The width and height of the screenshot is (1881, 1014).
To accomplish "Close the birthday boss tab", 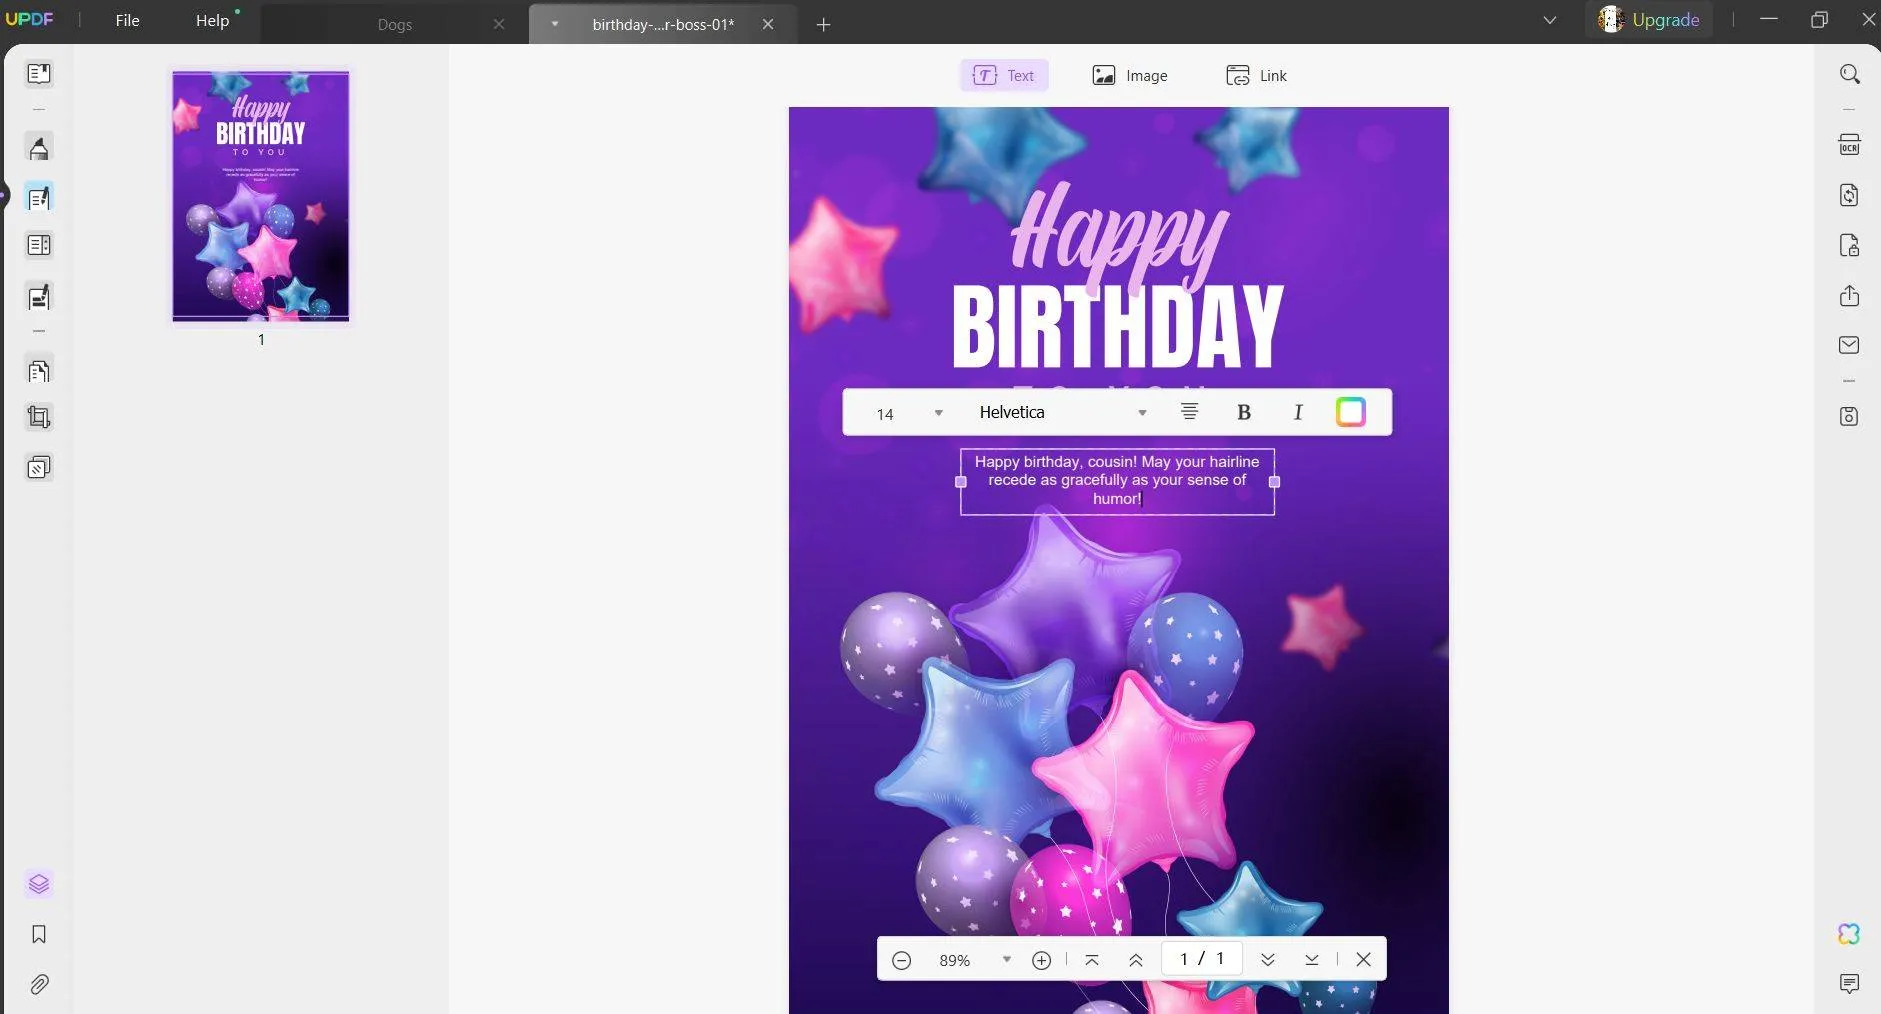I will pyautogui.click(x=768, y=24).
